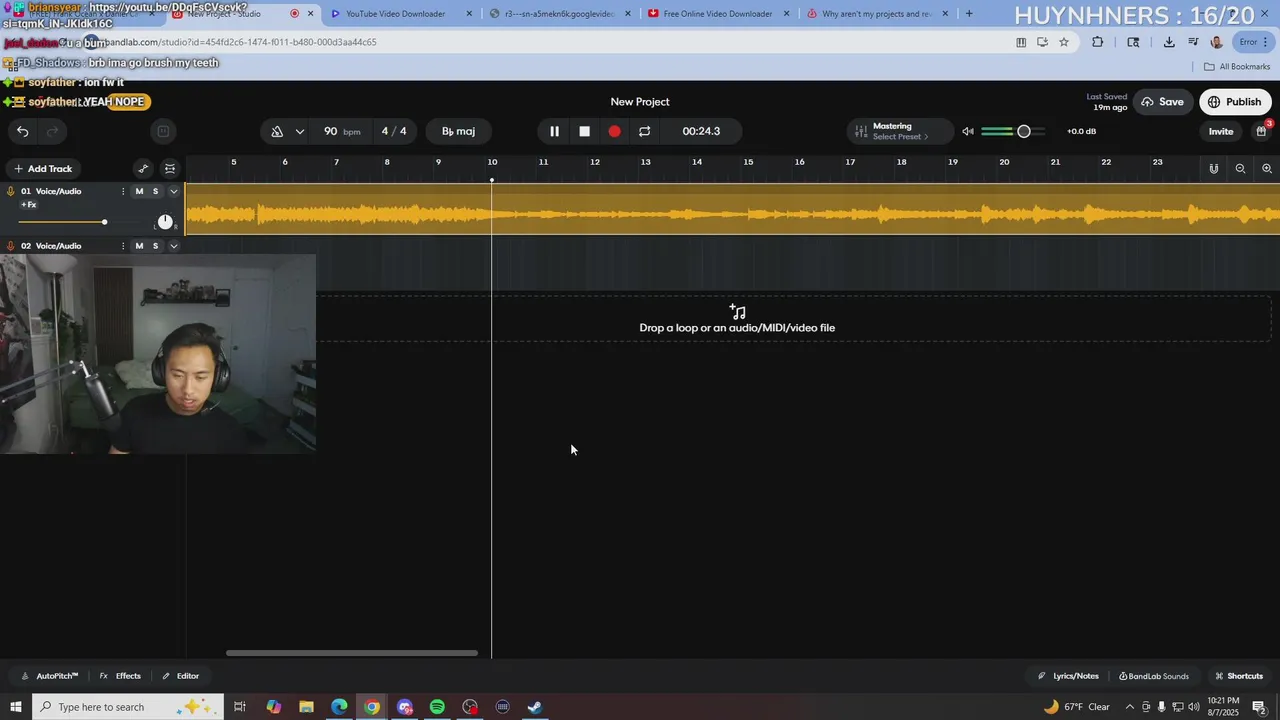
Task: Open BandLab Sounds panel
Action: 1154,676
